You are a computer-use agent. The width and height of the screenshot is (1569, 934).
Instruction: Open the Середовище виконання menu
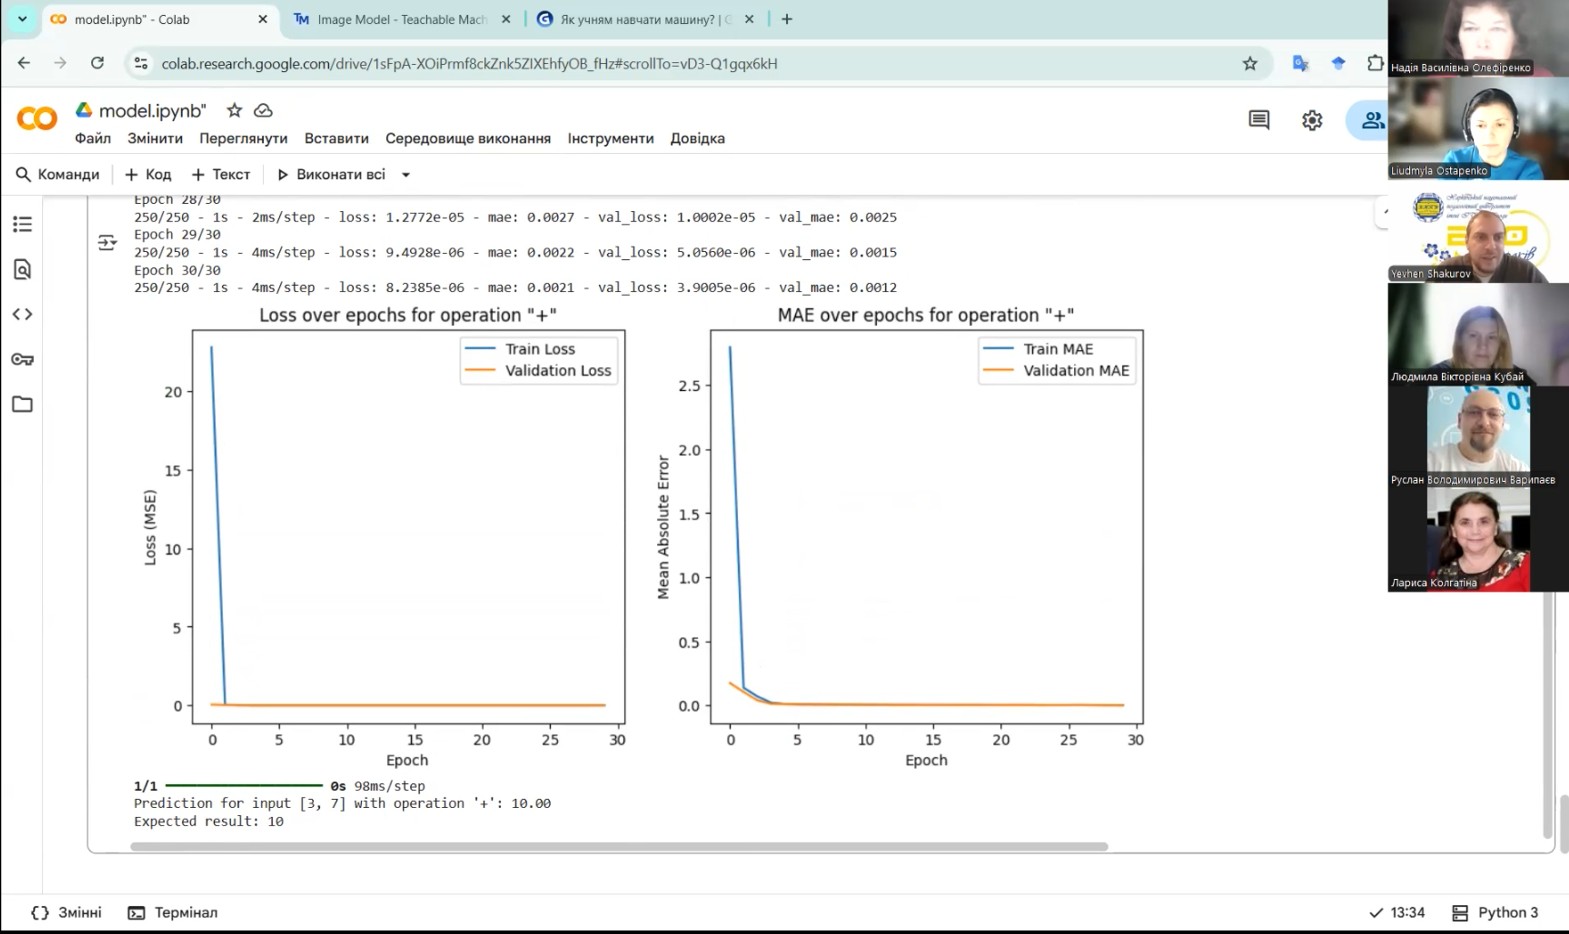468,138
